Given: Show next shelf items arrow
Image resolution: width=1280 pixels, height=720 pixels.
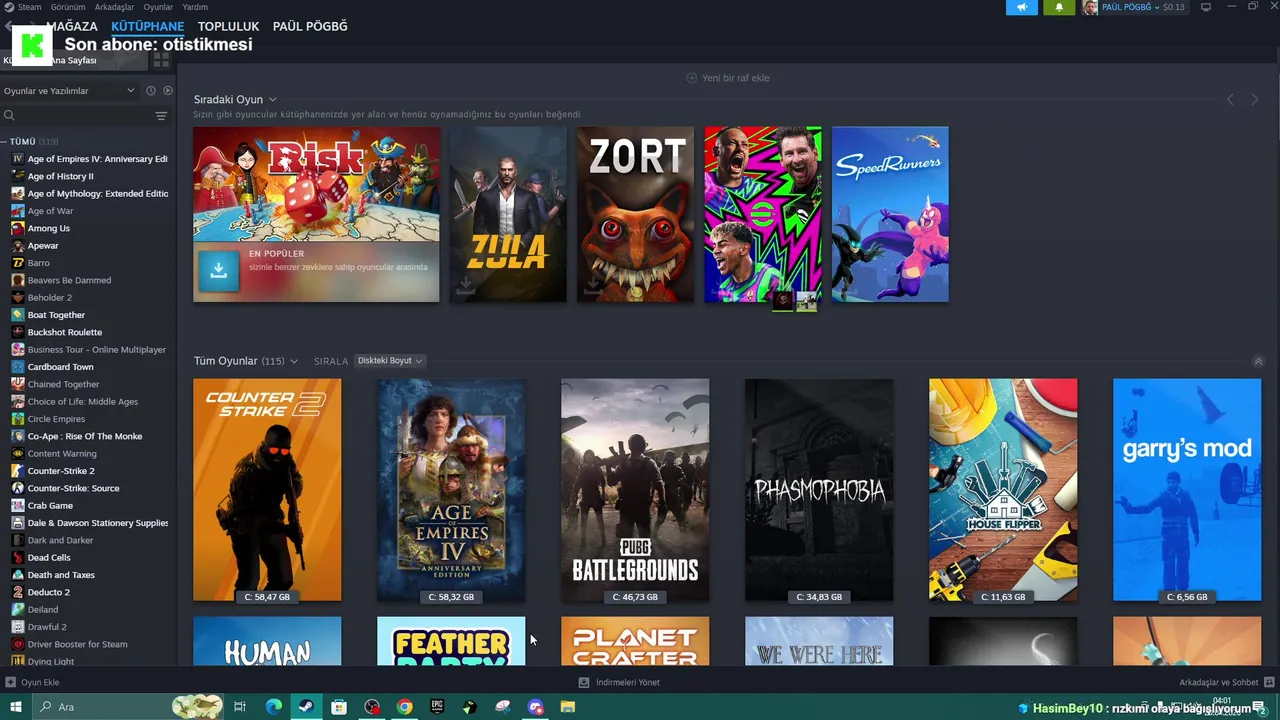Looking at the screenshot, I should 1254,100.
